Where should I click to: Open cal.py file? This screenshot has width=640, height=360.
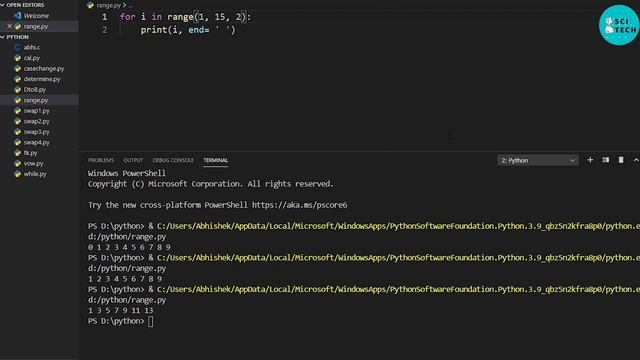pyautogui.click(x=32, y=58)
